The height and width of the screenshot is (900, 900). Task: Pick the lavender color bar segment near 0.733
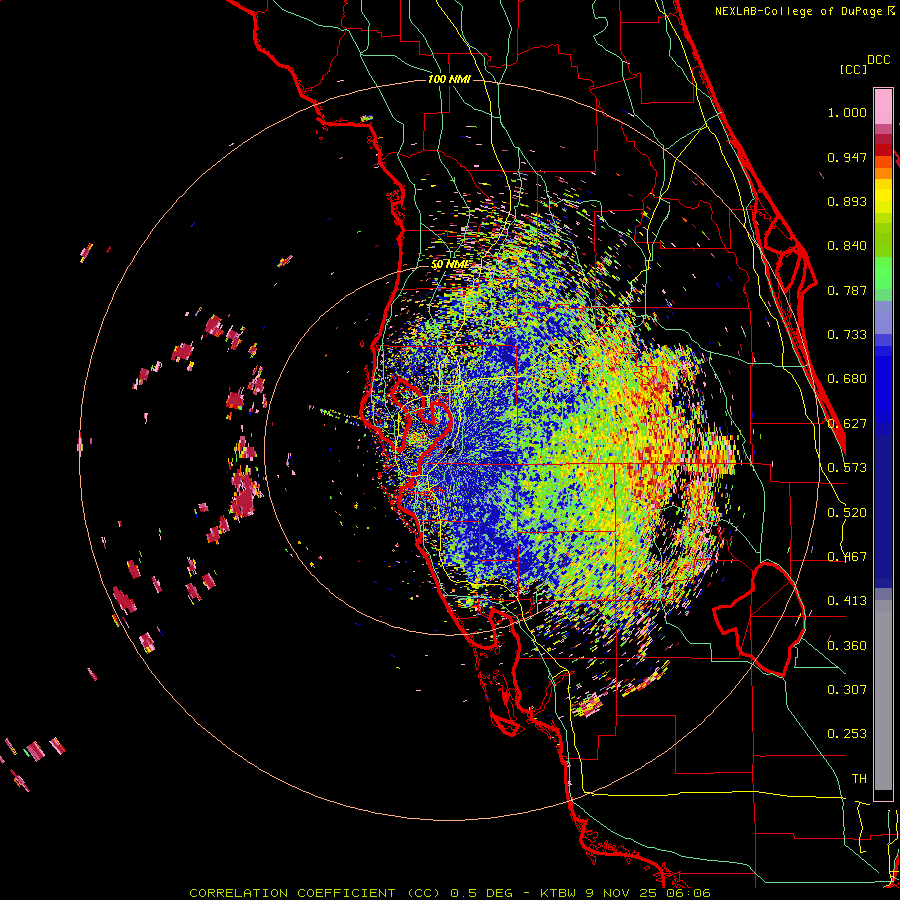883,323
